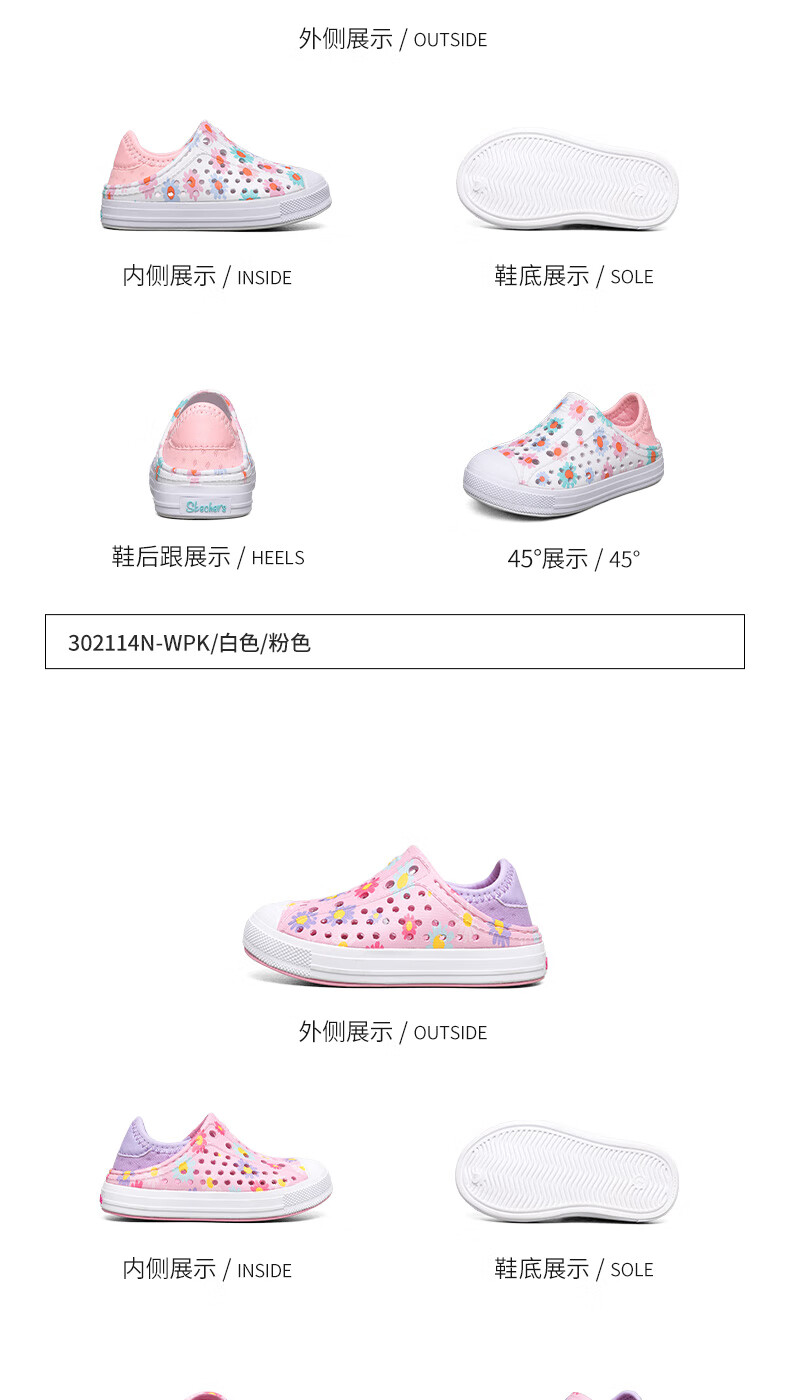Click the Skechers logo on shoe heel
This screenshot has height=1400, width=790.
pos(205,507)
